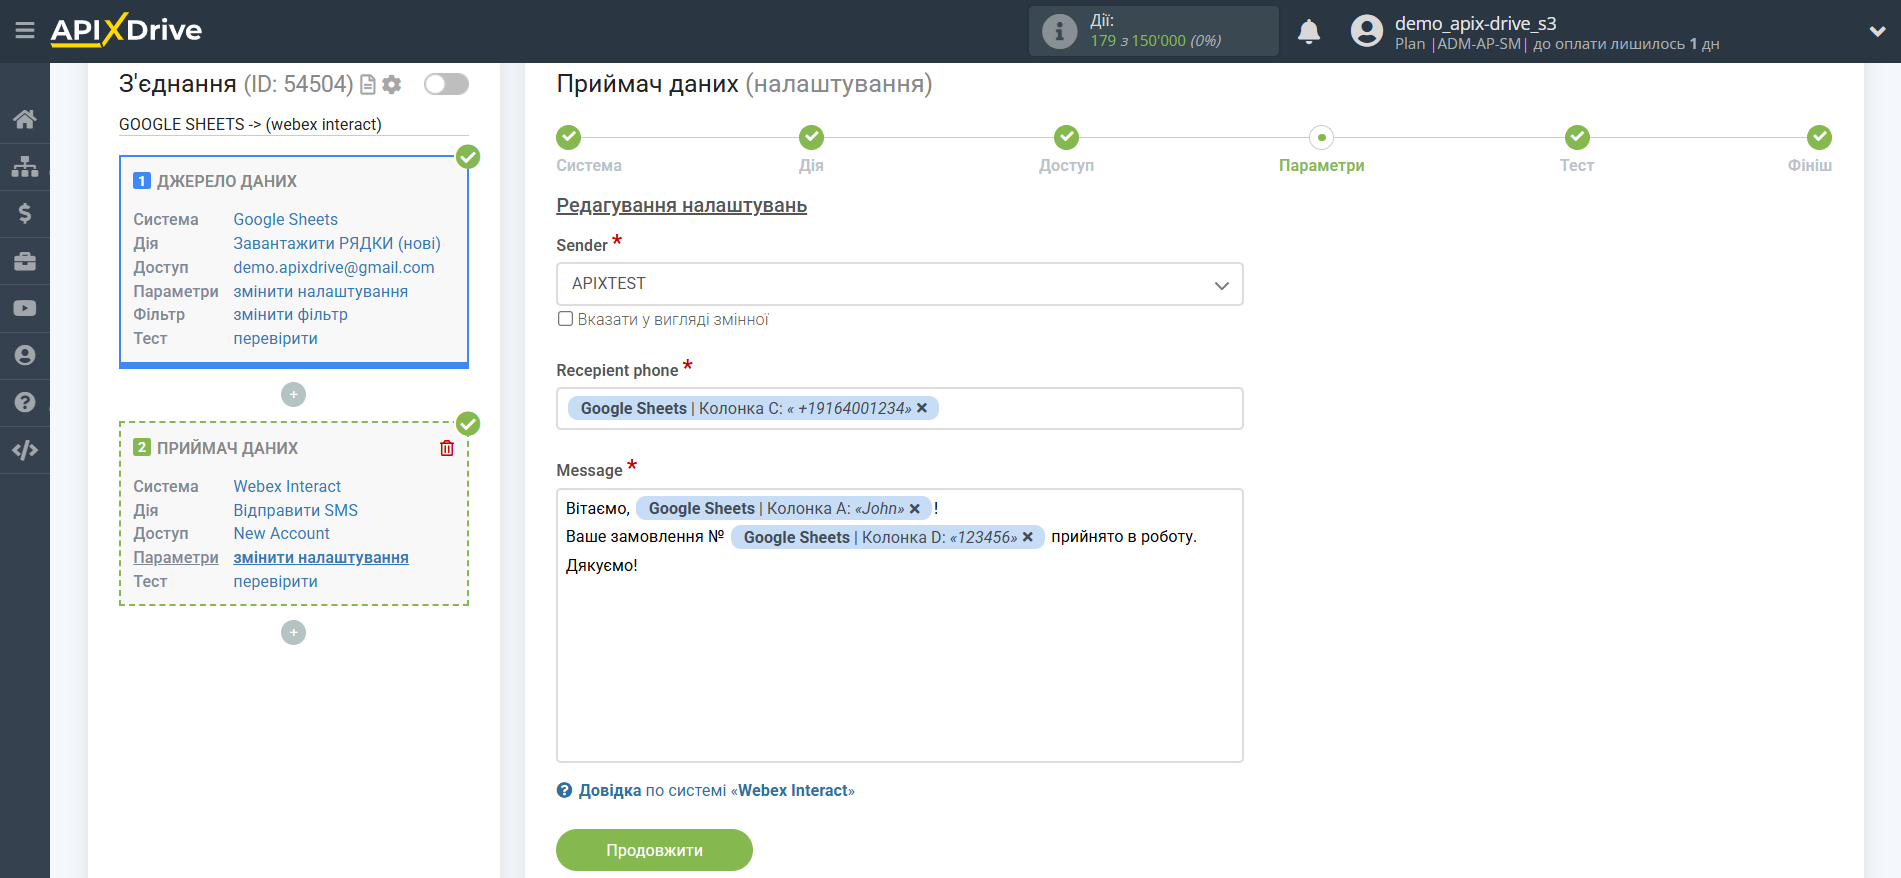The height and width of the screenshot is (878, 1901).
Task: Remove the Колонка C phone tag
Action: coord(922,408)
